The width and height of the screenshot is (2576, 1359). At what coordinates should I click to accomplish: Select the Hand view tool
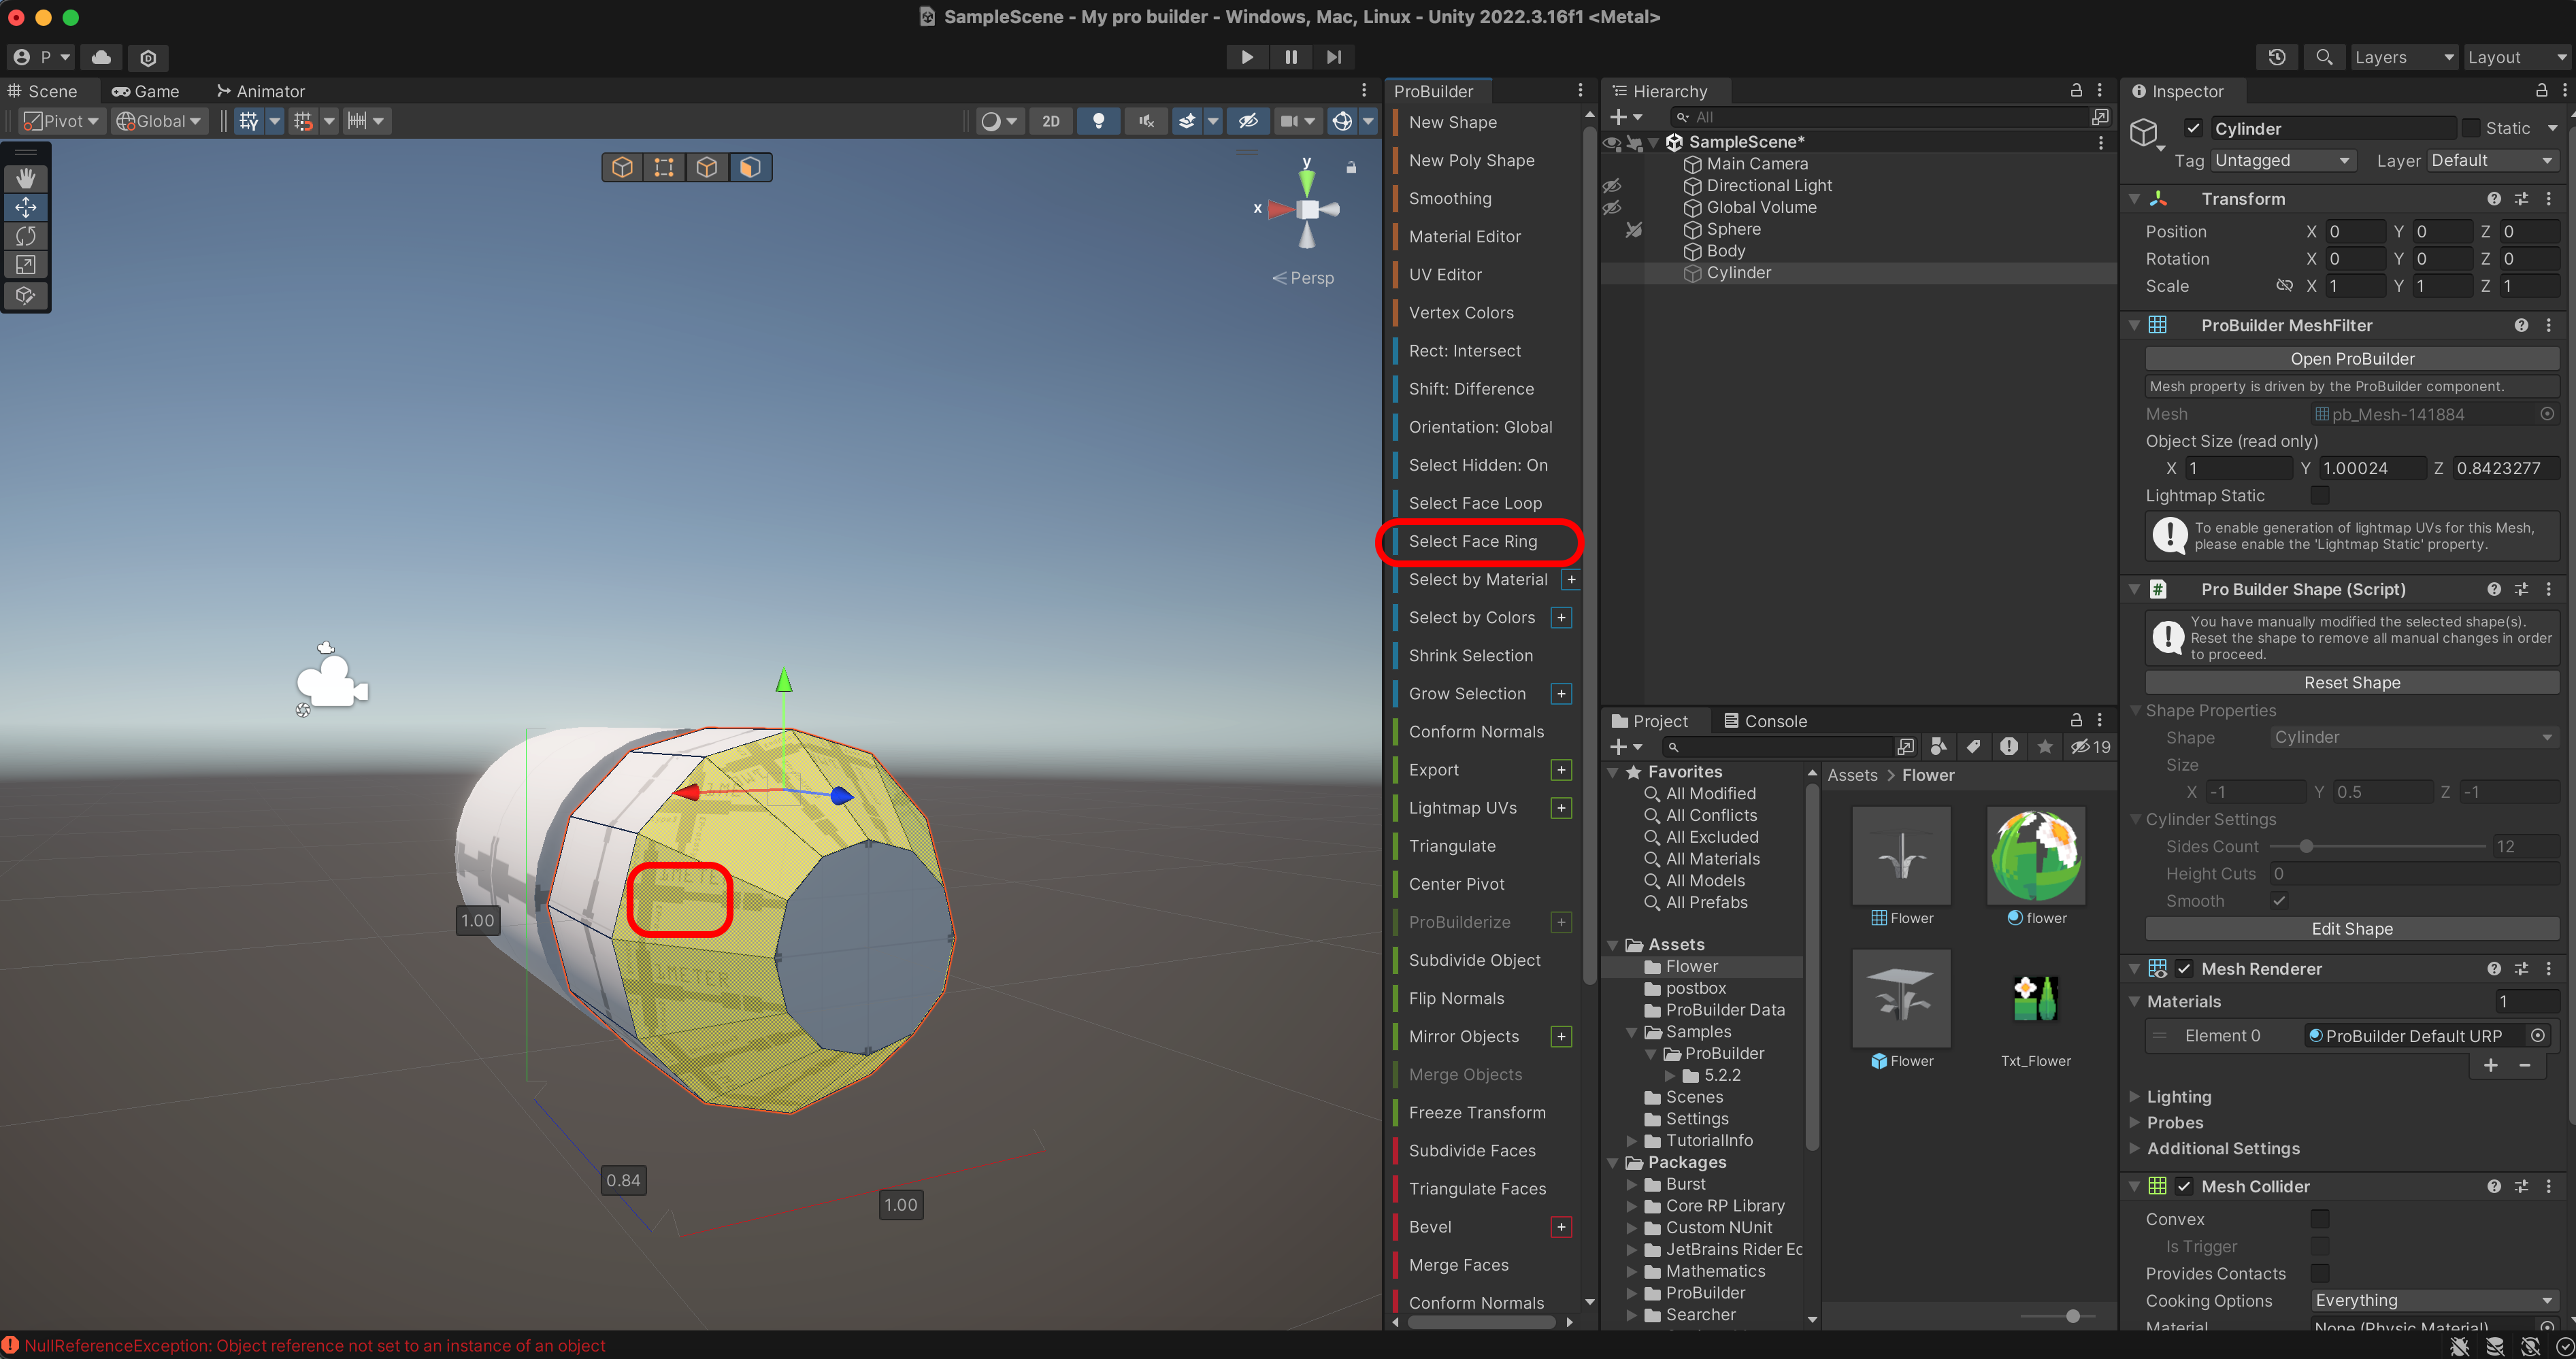click(26, 178)
